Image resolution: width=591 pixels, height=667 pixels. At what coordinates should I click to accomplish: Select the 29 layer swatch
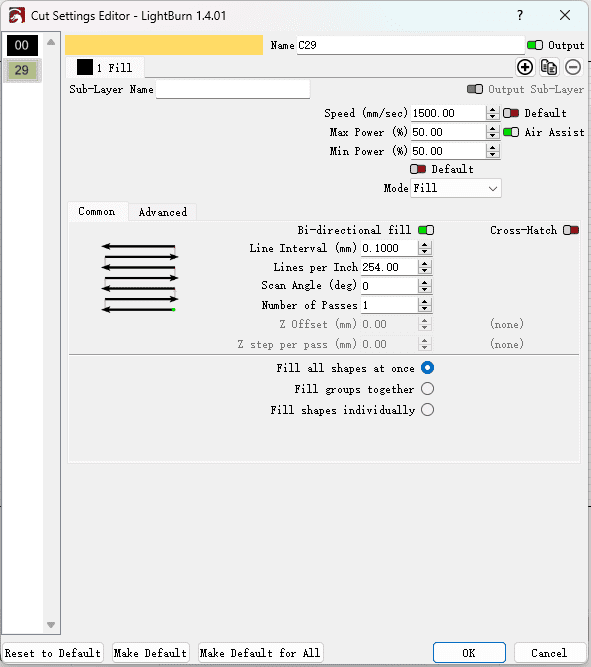tap(22, 70)
